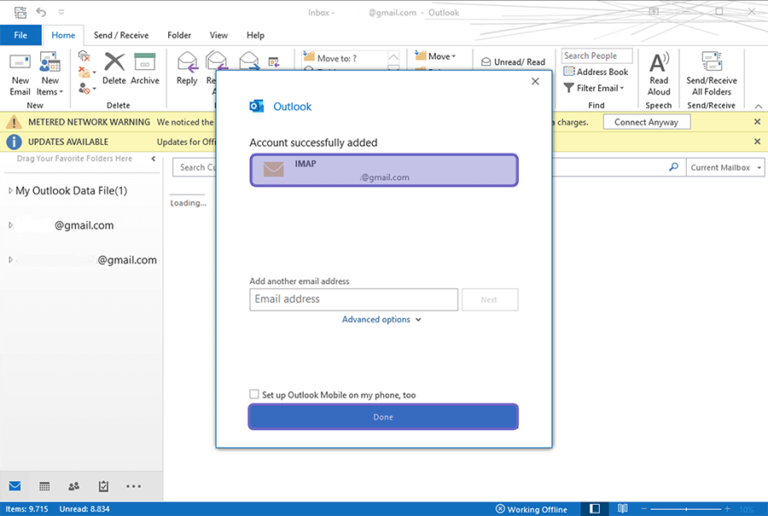Expand the second @gmail.com account
This screenshot has height=516, width=768.
[10, 260]
